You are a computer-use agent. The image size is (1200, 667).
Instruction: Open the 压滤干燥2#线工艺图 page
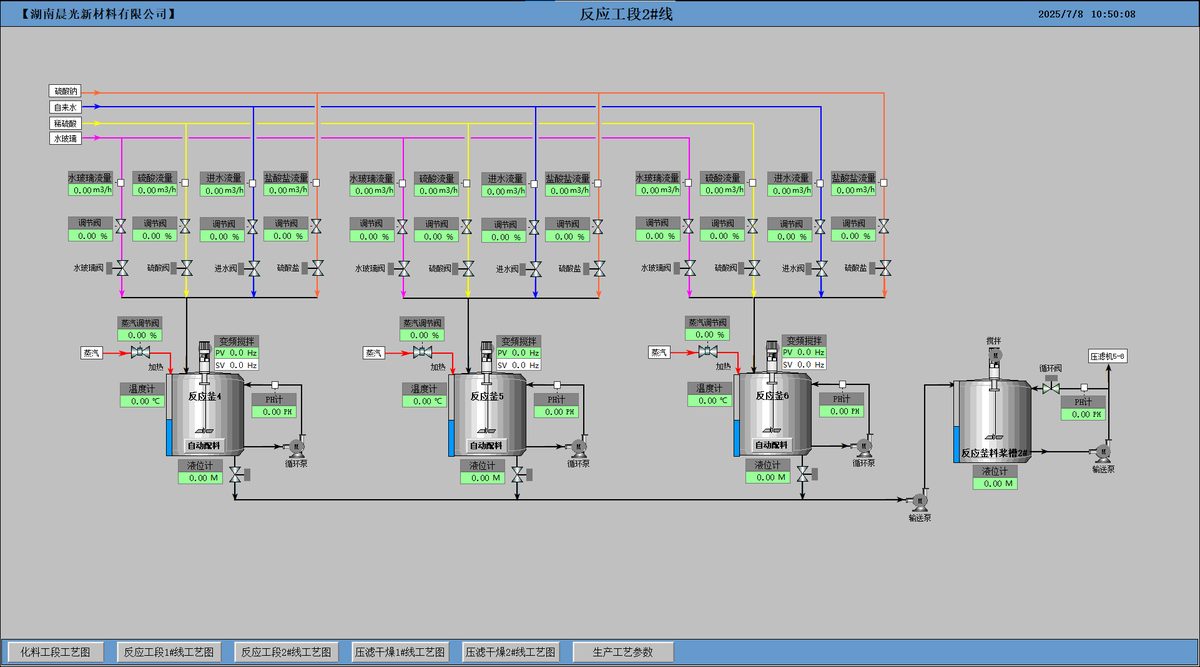510,652
